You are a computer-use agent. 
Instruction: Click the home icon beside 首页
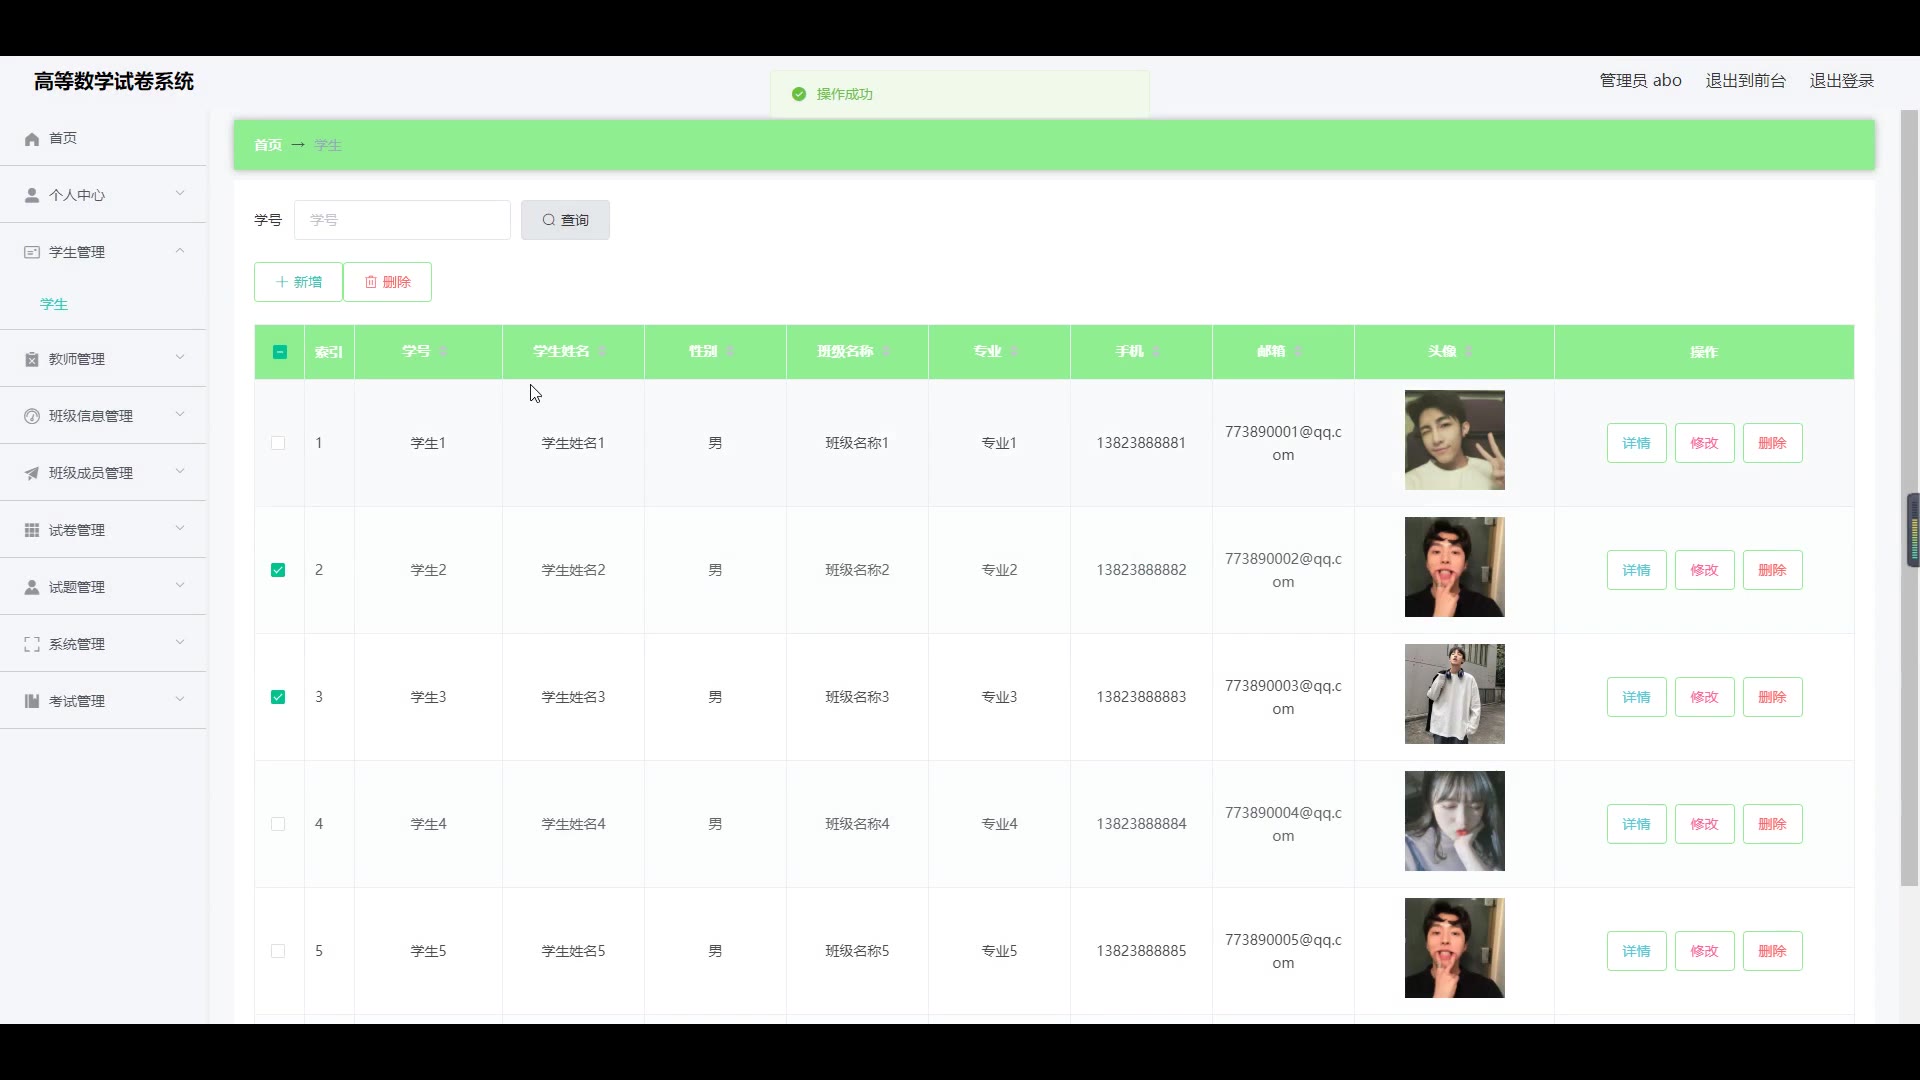[x=32, y=139]
